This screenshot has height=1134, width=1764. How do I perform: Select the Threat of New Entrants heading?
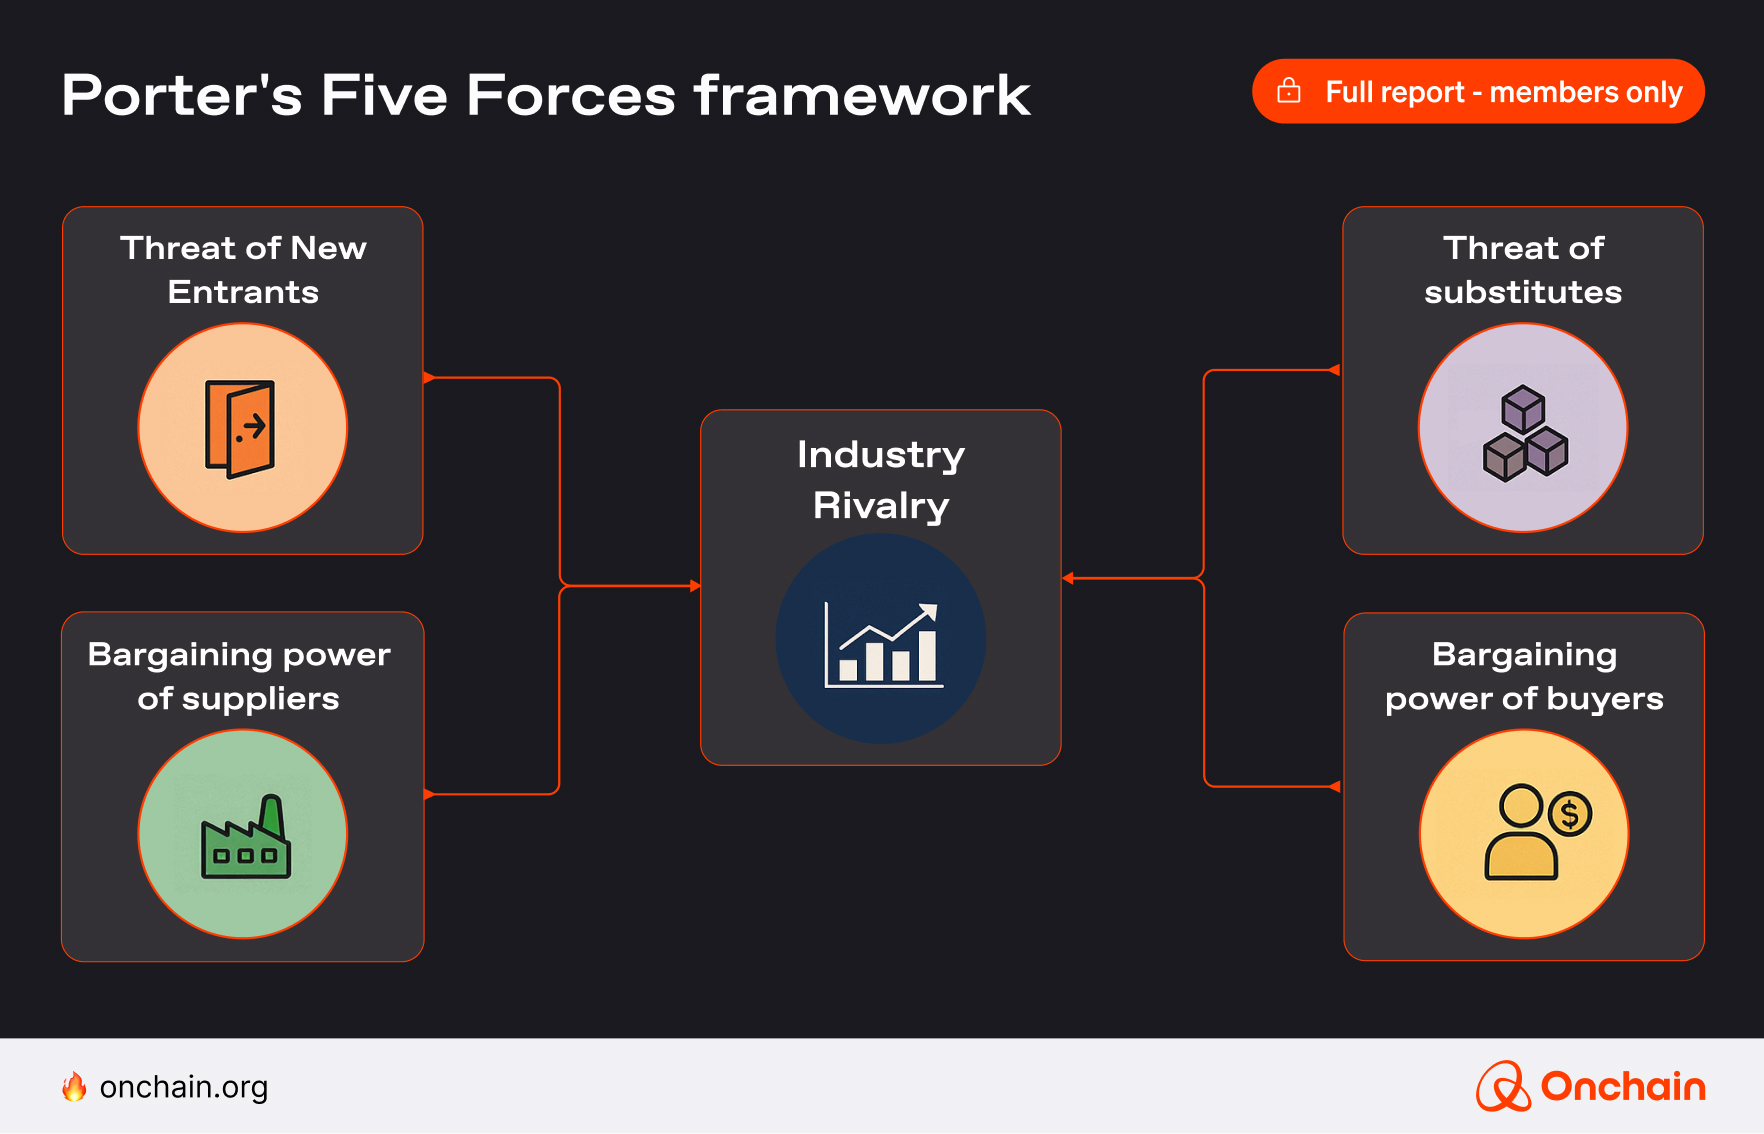(243, 270)
